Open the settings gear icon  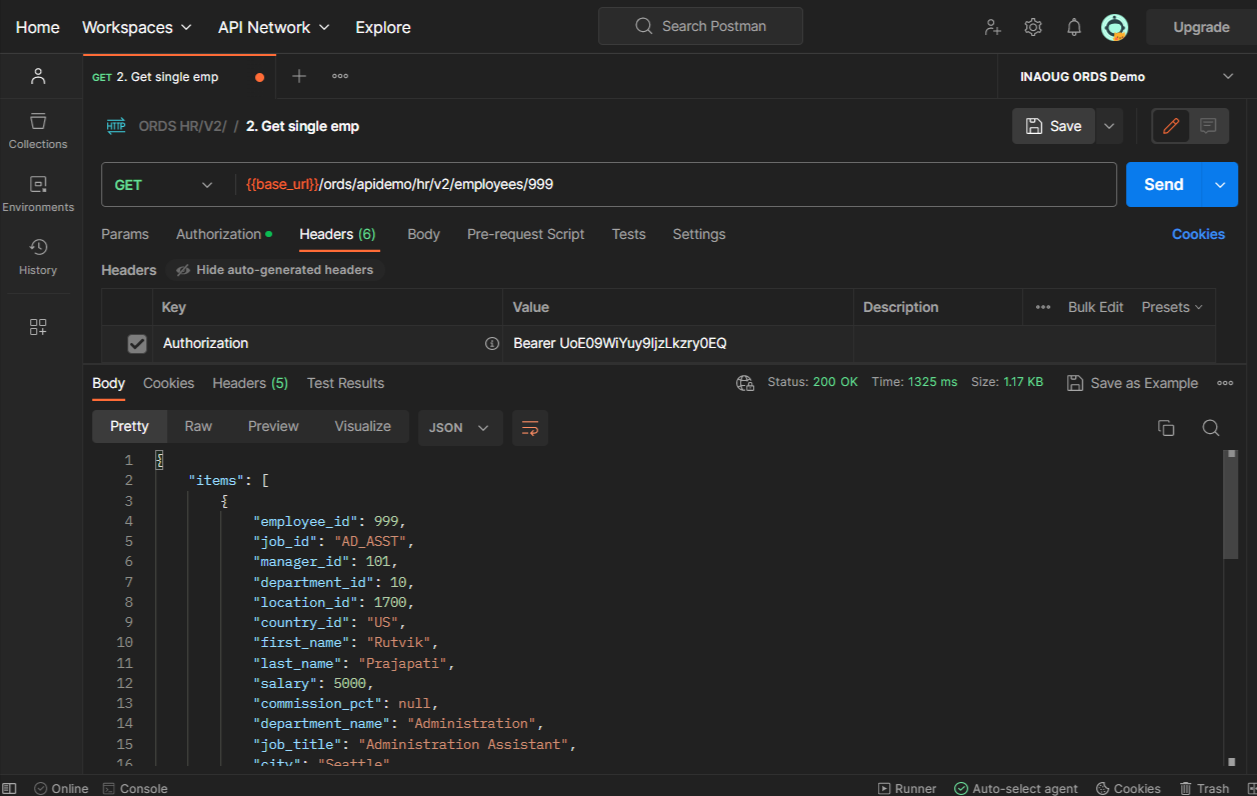click(1033, 27)
